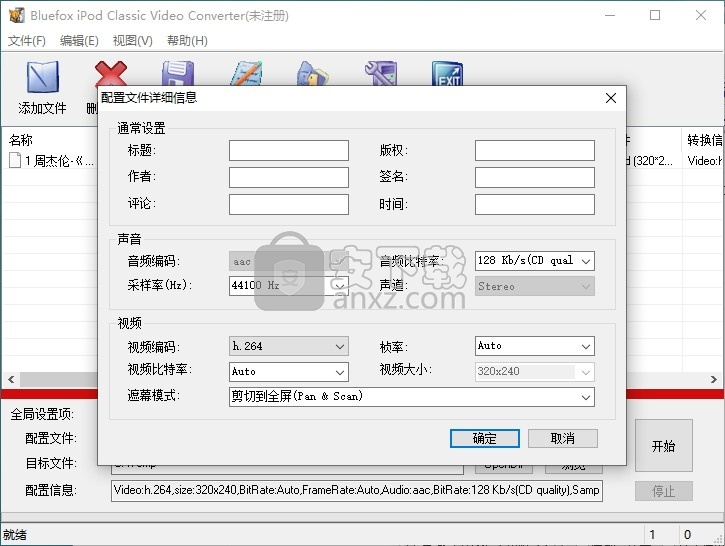
Task: Click the wrench settings toolbar icon
Action: point(381,74)
